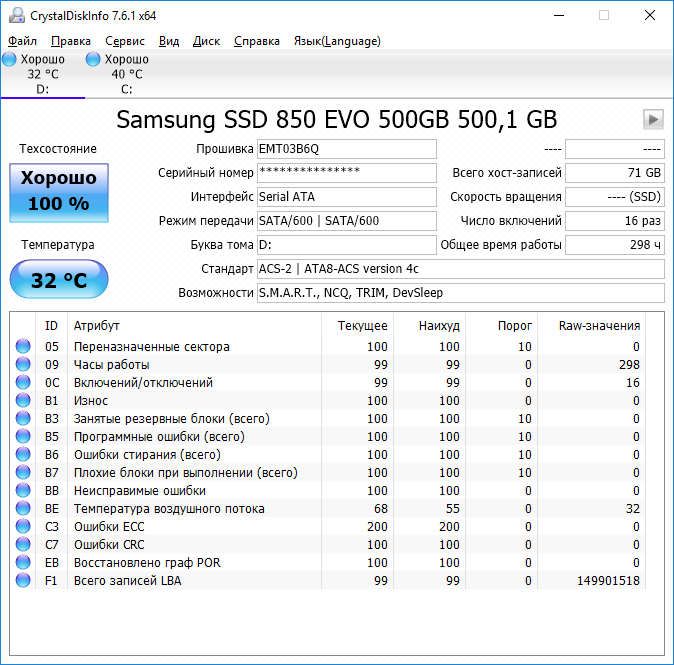Click status icon of Износ row

tap(23, 400)
